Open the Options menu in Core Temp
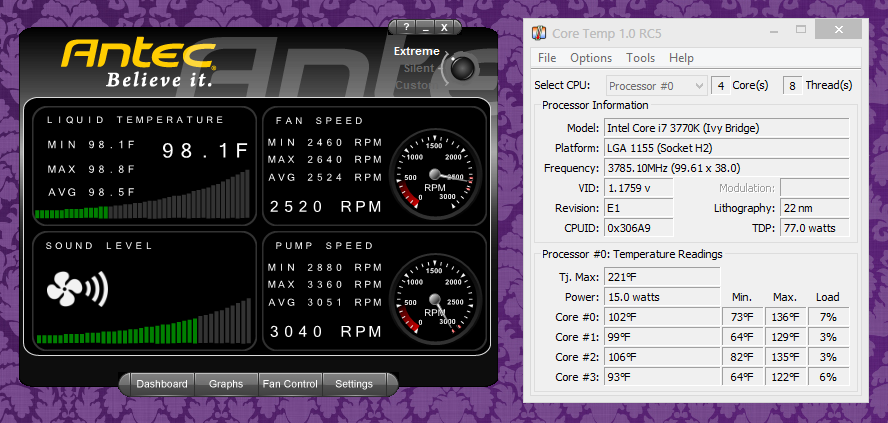 [591, 58]
